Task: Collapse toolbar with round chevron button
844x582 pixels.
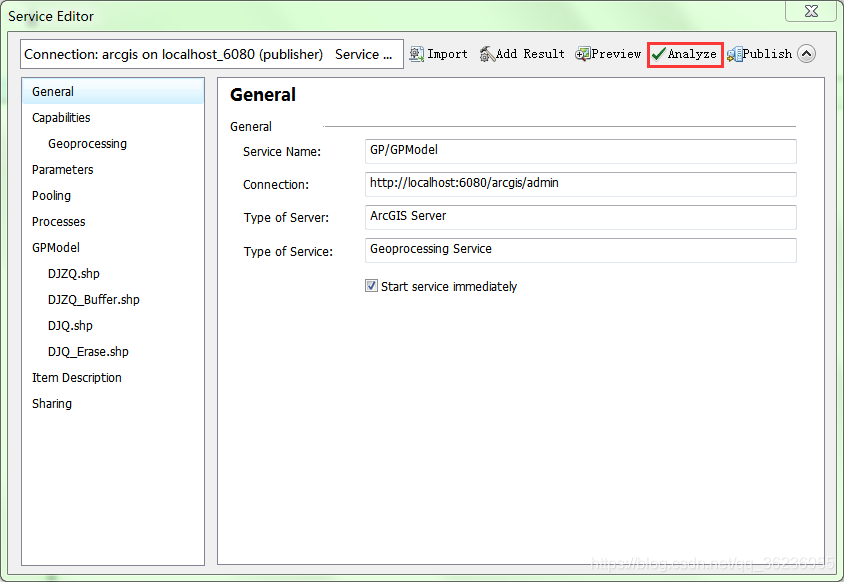Action: point(806,54)
